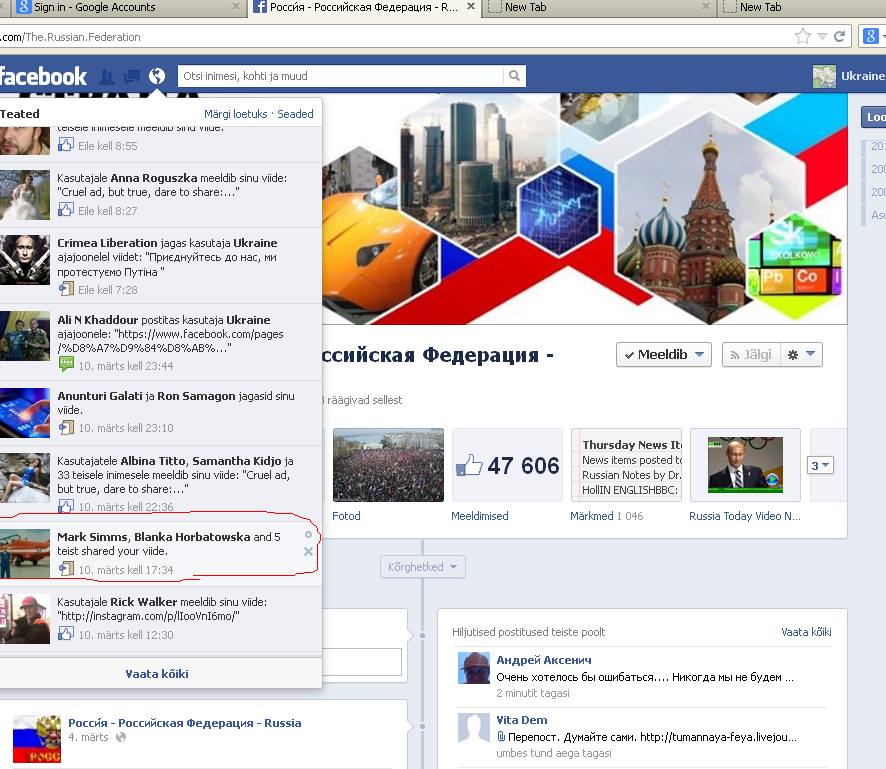Open the 47 606 likes box
The height and width of the screenshot is (769, 886).
tap(507, 465)
